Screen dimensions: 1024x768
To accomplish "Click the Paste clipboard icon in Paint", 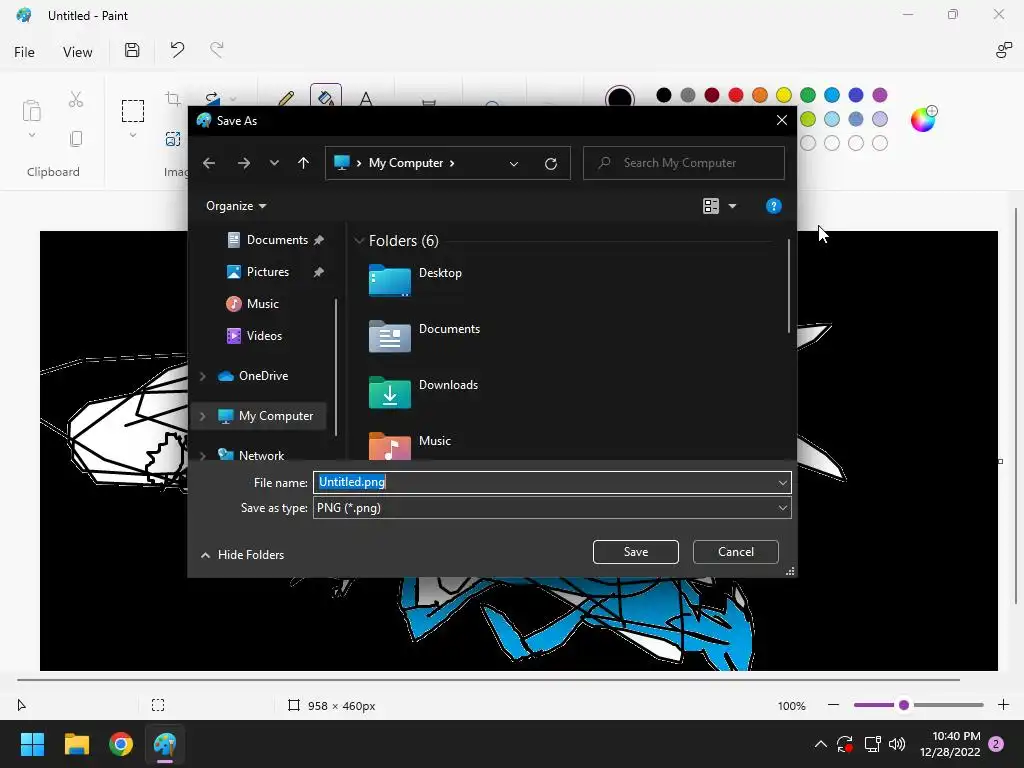I will (31, 110).
